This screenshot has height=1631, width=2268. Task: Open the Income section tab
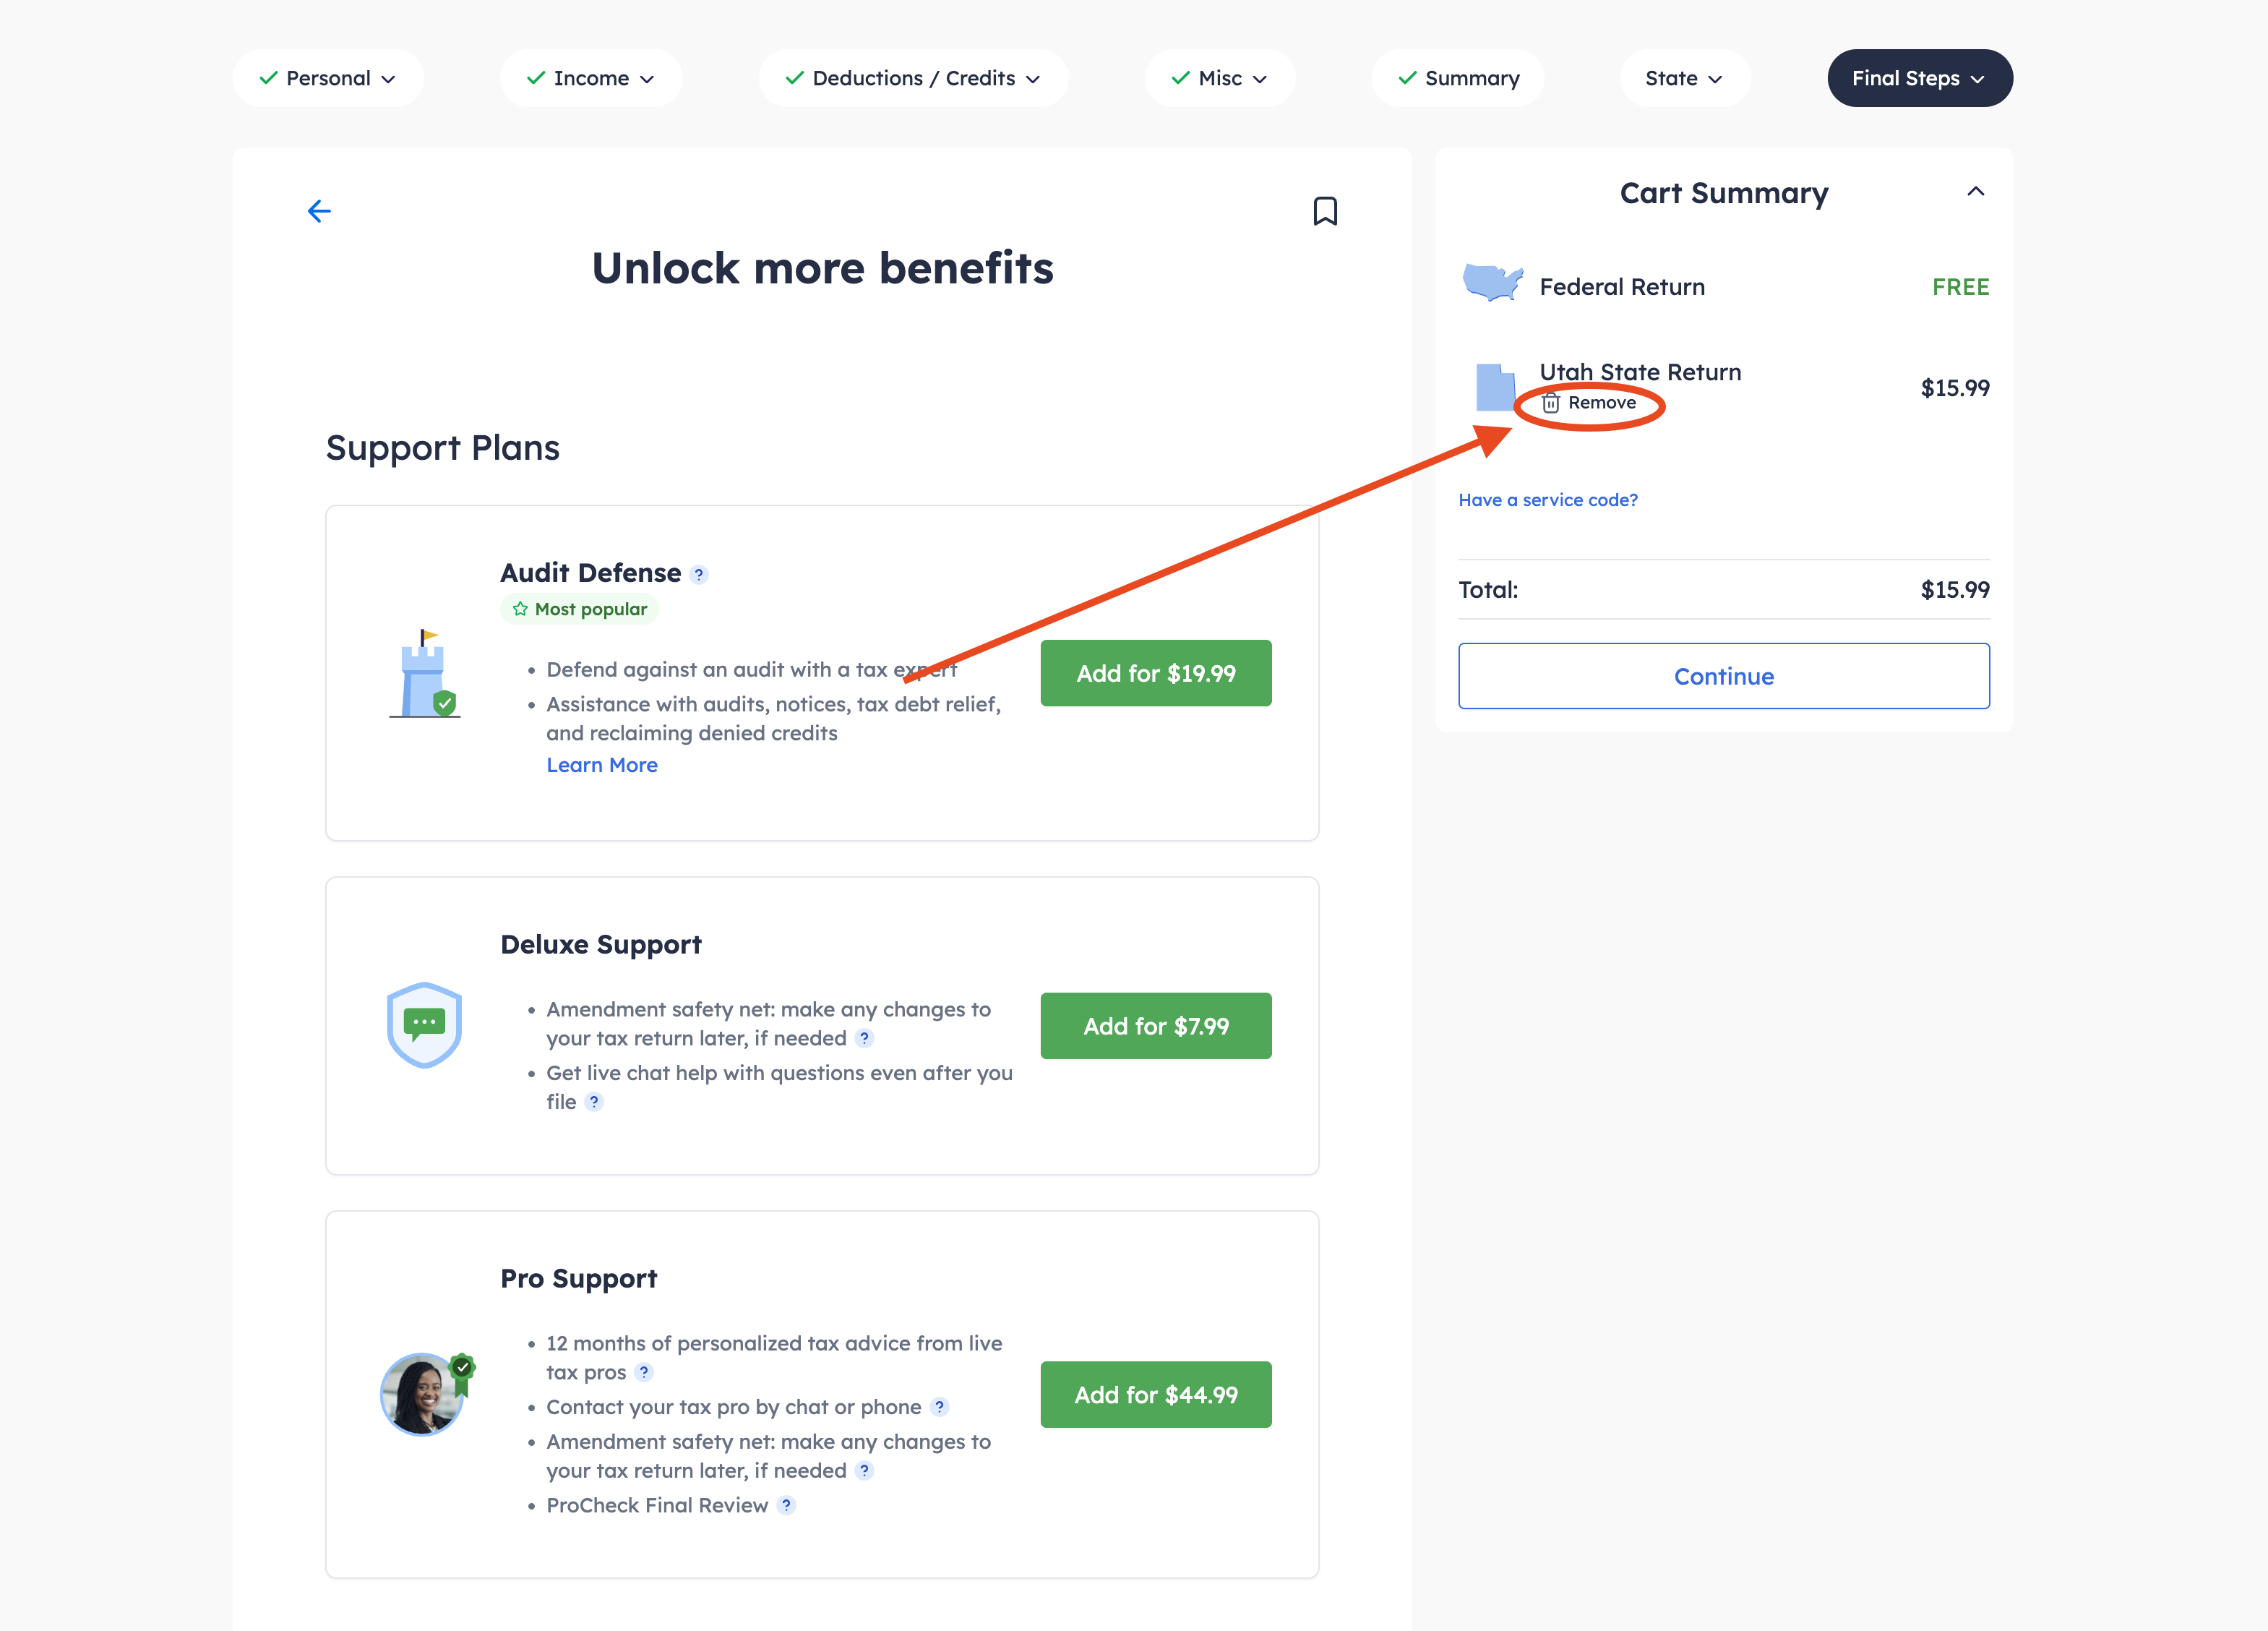pyautogui.click(x=591, y=78)
